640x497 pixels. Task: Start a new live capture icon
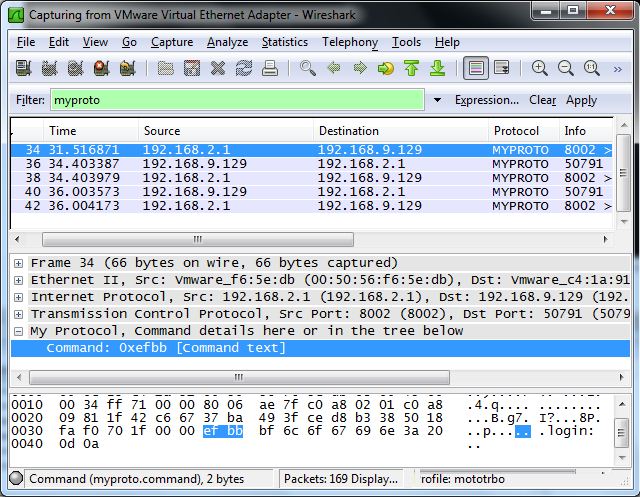click(x=76, y=68)
